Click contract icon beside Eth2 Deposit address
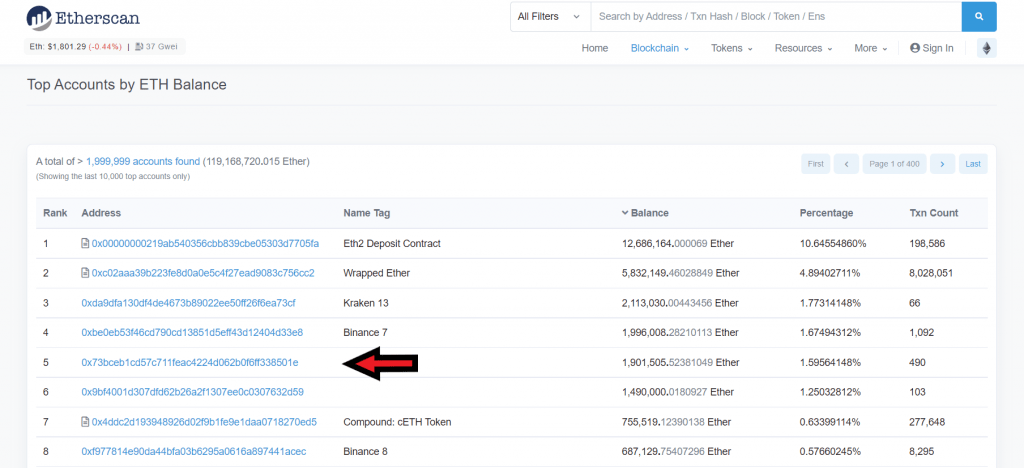 [x=86, y=244]
